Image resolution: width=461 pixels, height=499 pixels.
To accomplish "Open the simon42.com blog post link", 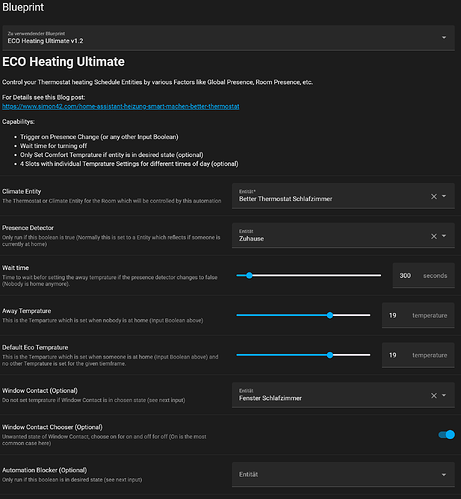I will tap(121, 106).
